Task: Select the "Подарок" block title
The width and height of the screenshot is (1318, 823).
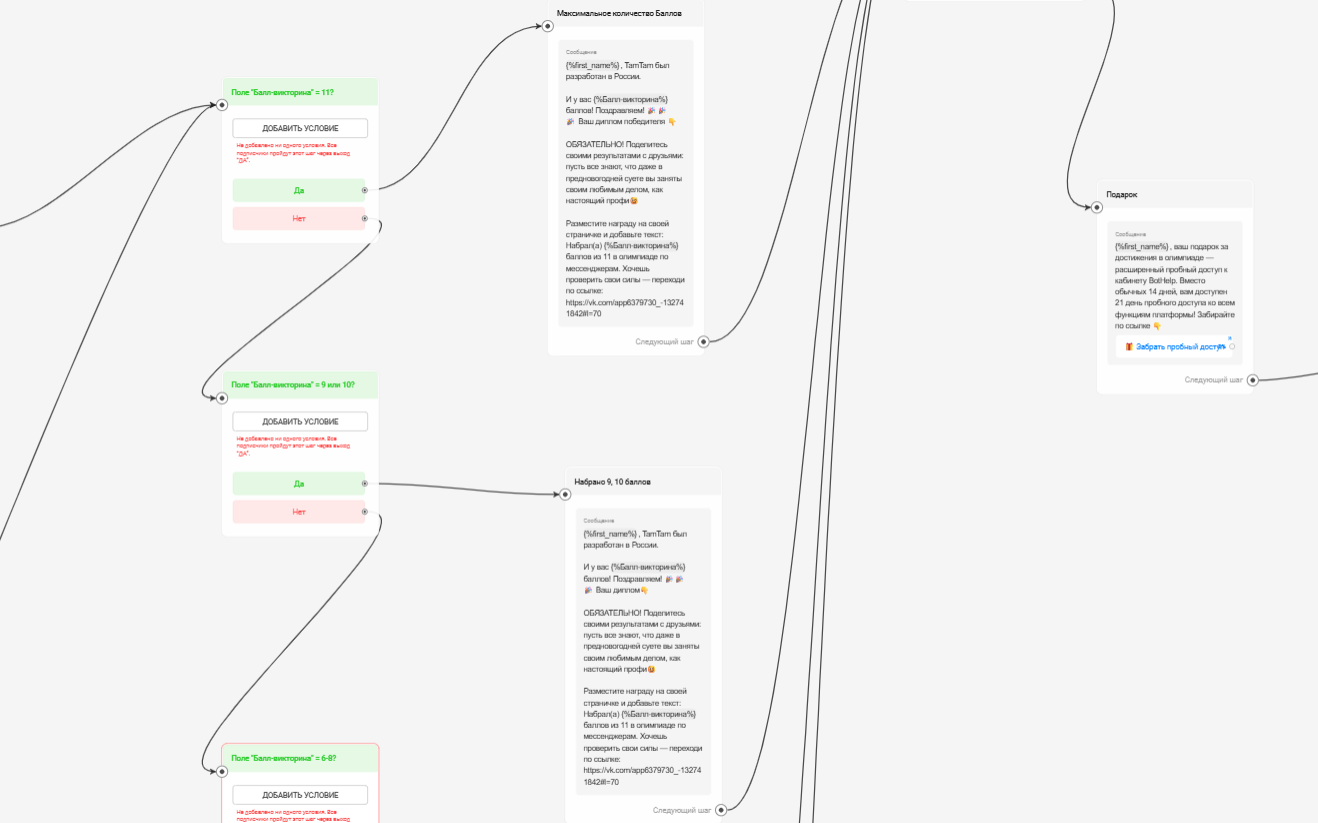Action: pos(1122,195)
